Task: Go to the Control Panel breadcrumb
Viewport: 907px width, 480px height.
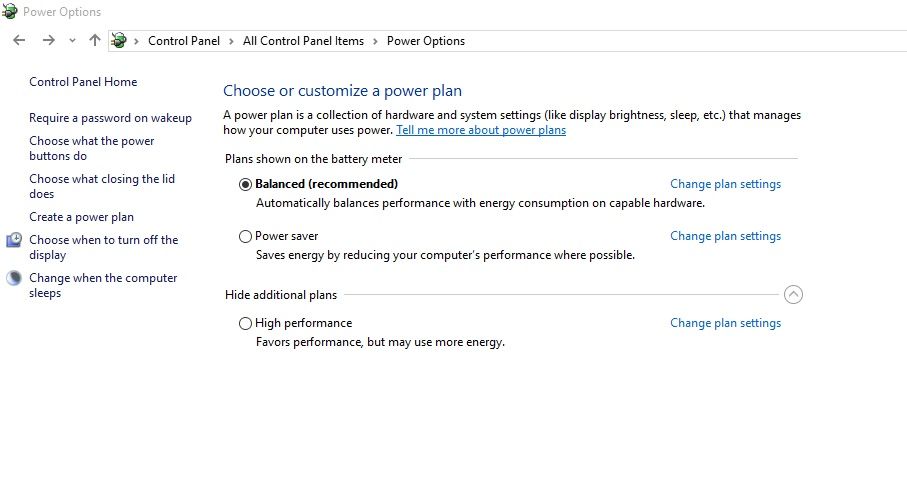Action: click(x=183, y=41)
